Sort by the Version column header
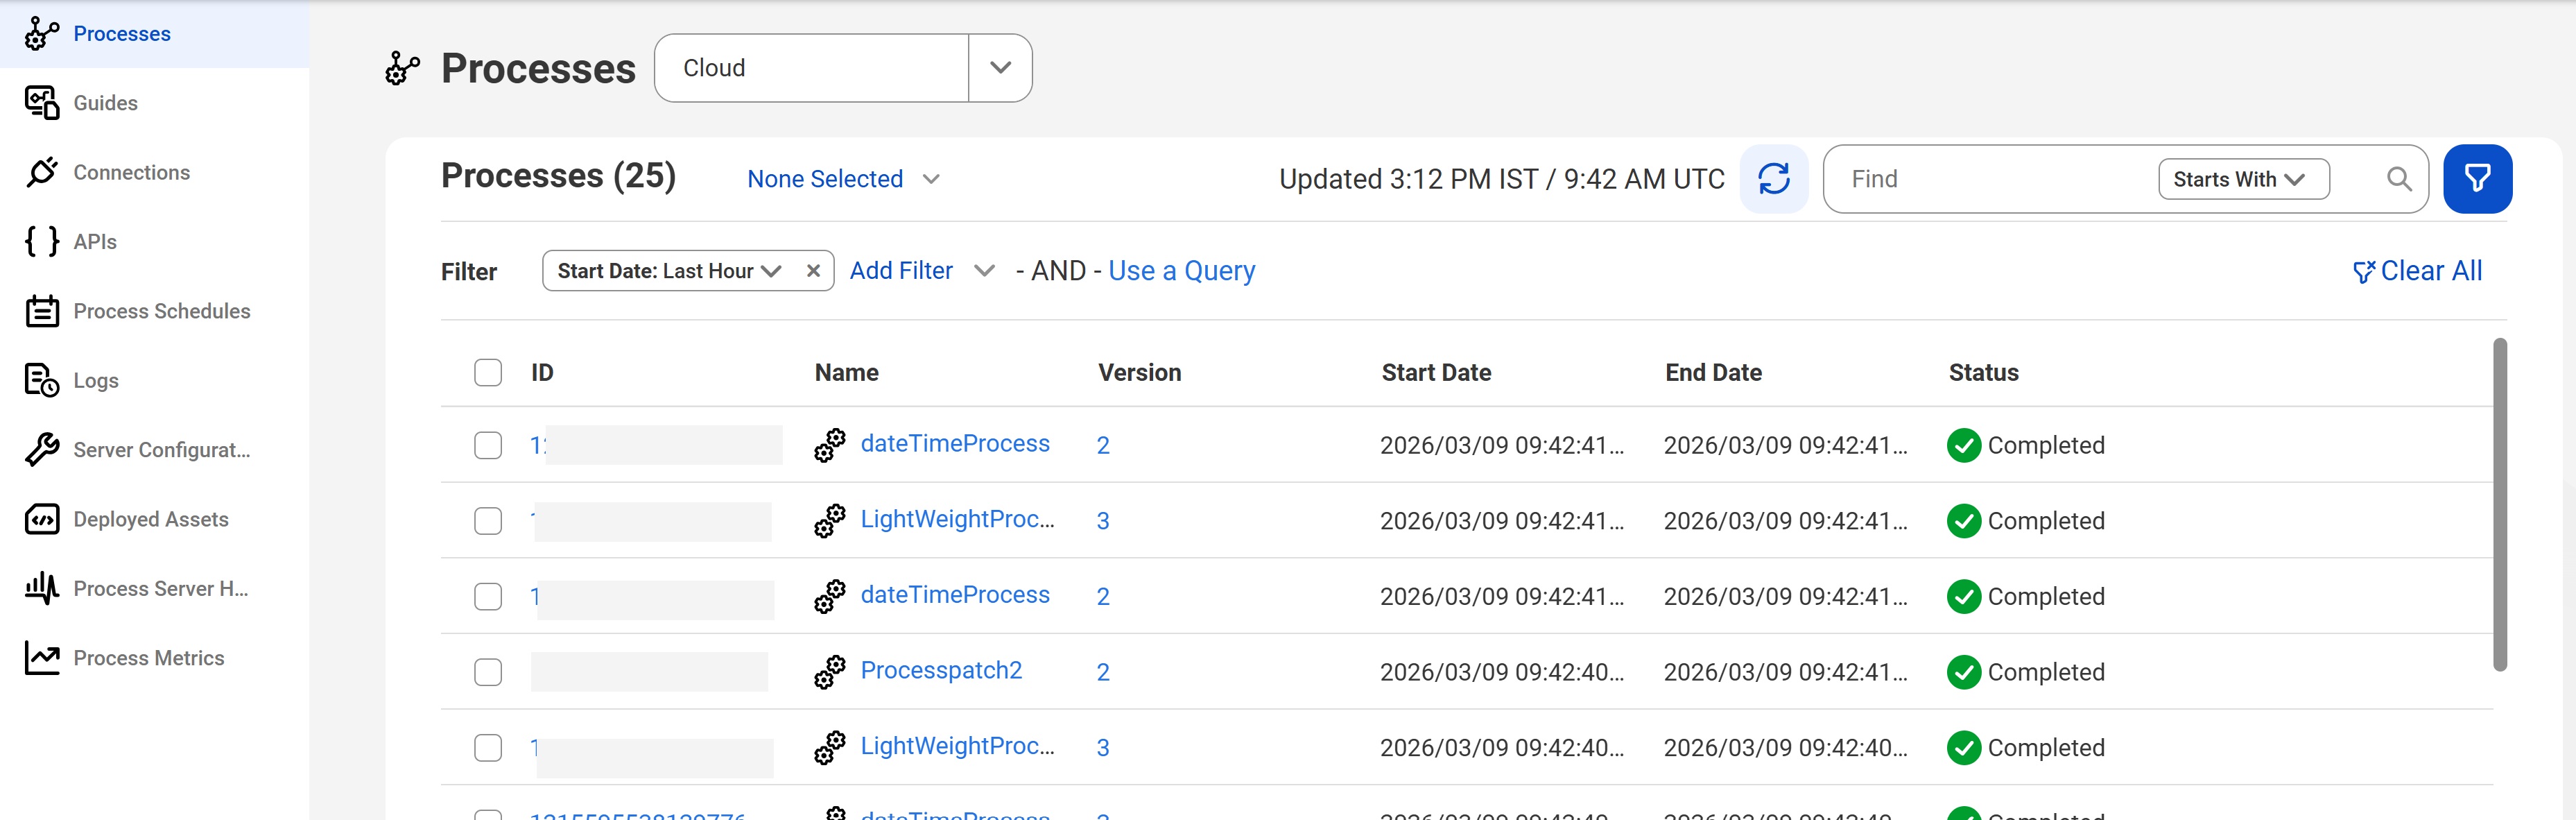The width and height of the screenshot is (2576, 820). (1139, 373)
